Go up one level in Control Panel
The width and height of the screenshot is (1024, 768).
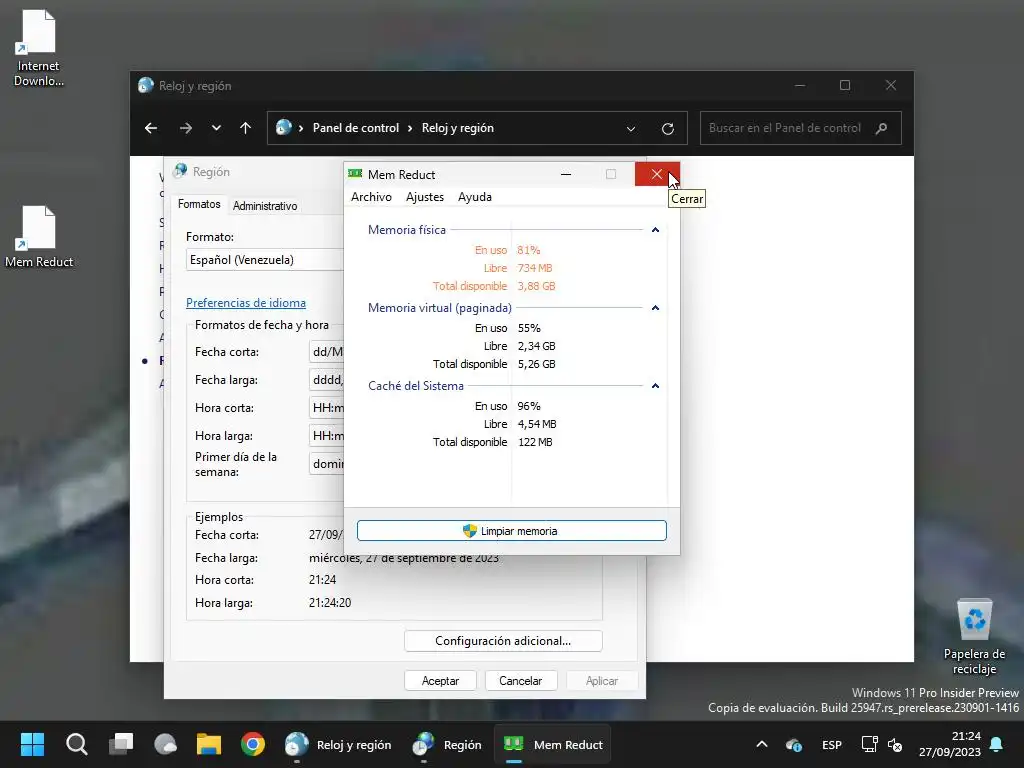click(x=246, y=128)
